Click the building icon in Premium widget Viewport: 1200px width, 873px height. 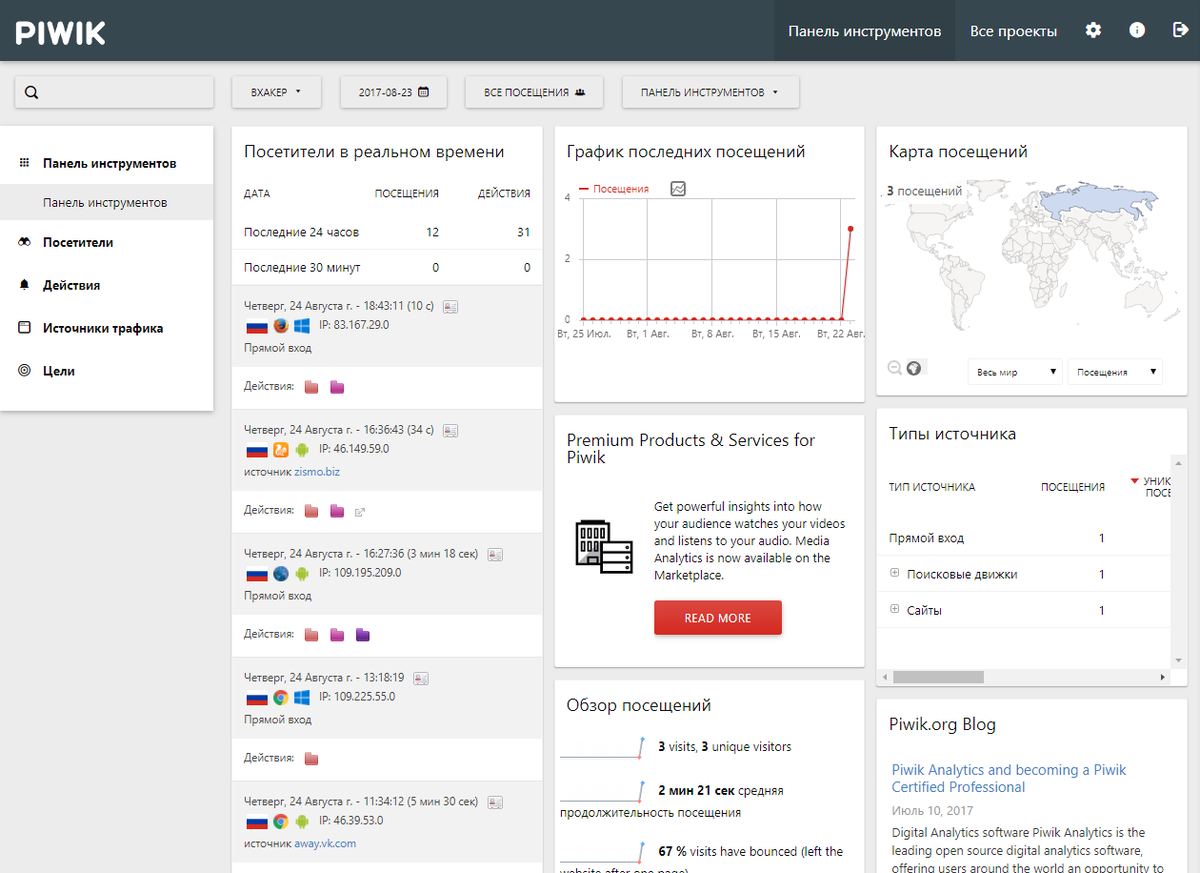point(604,546)
